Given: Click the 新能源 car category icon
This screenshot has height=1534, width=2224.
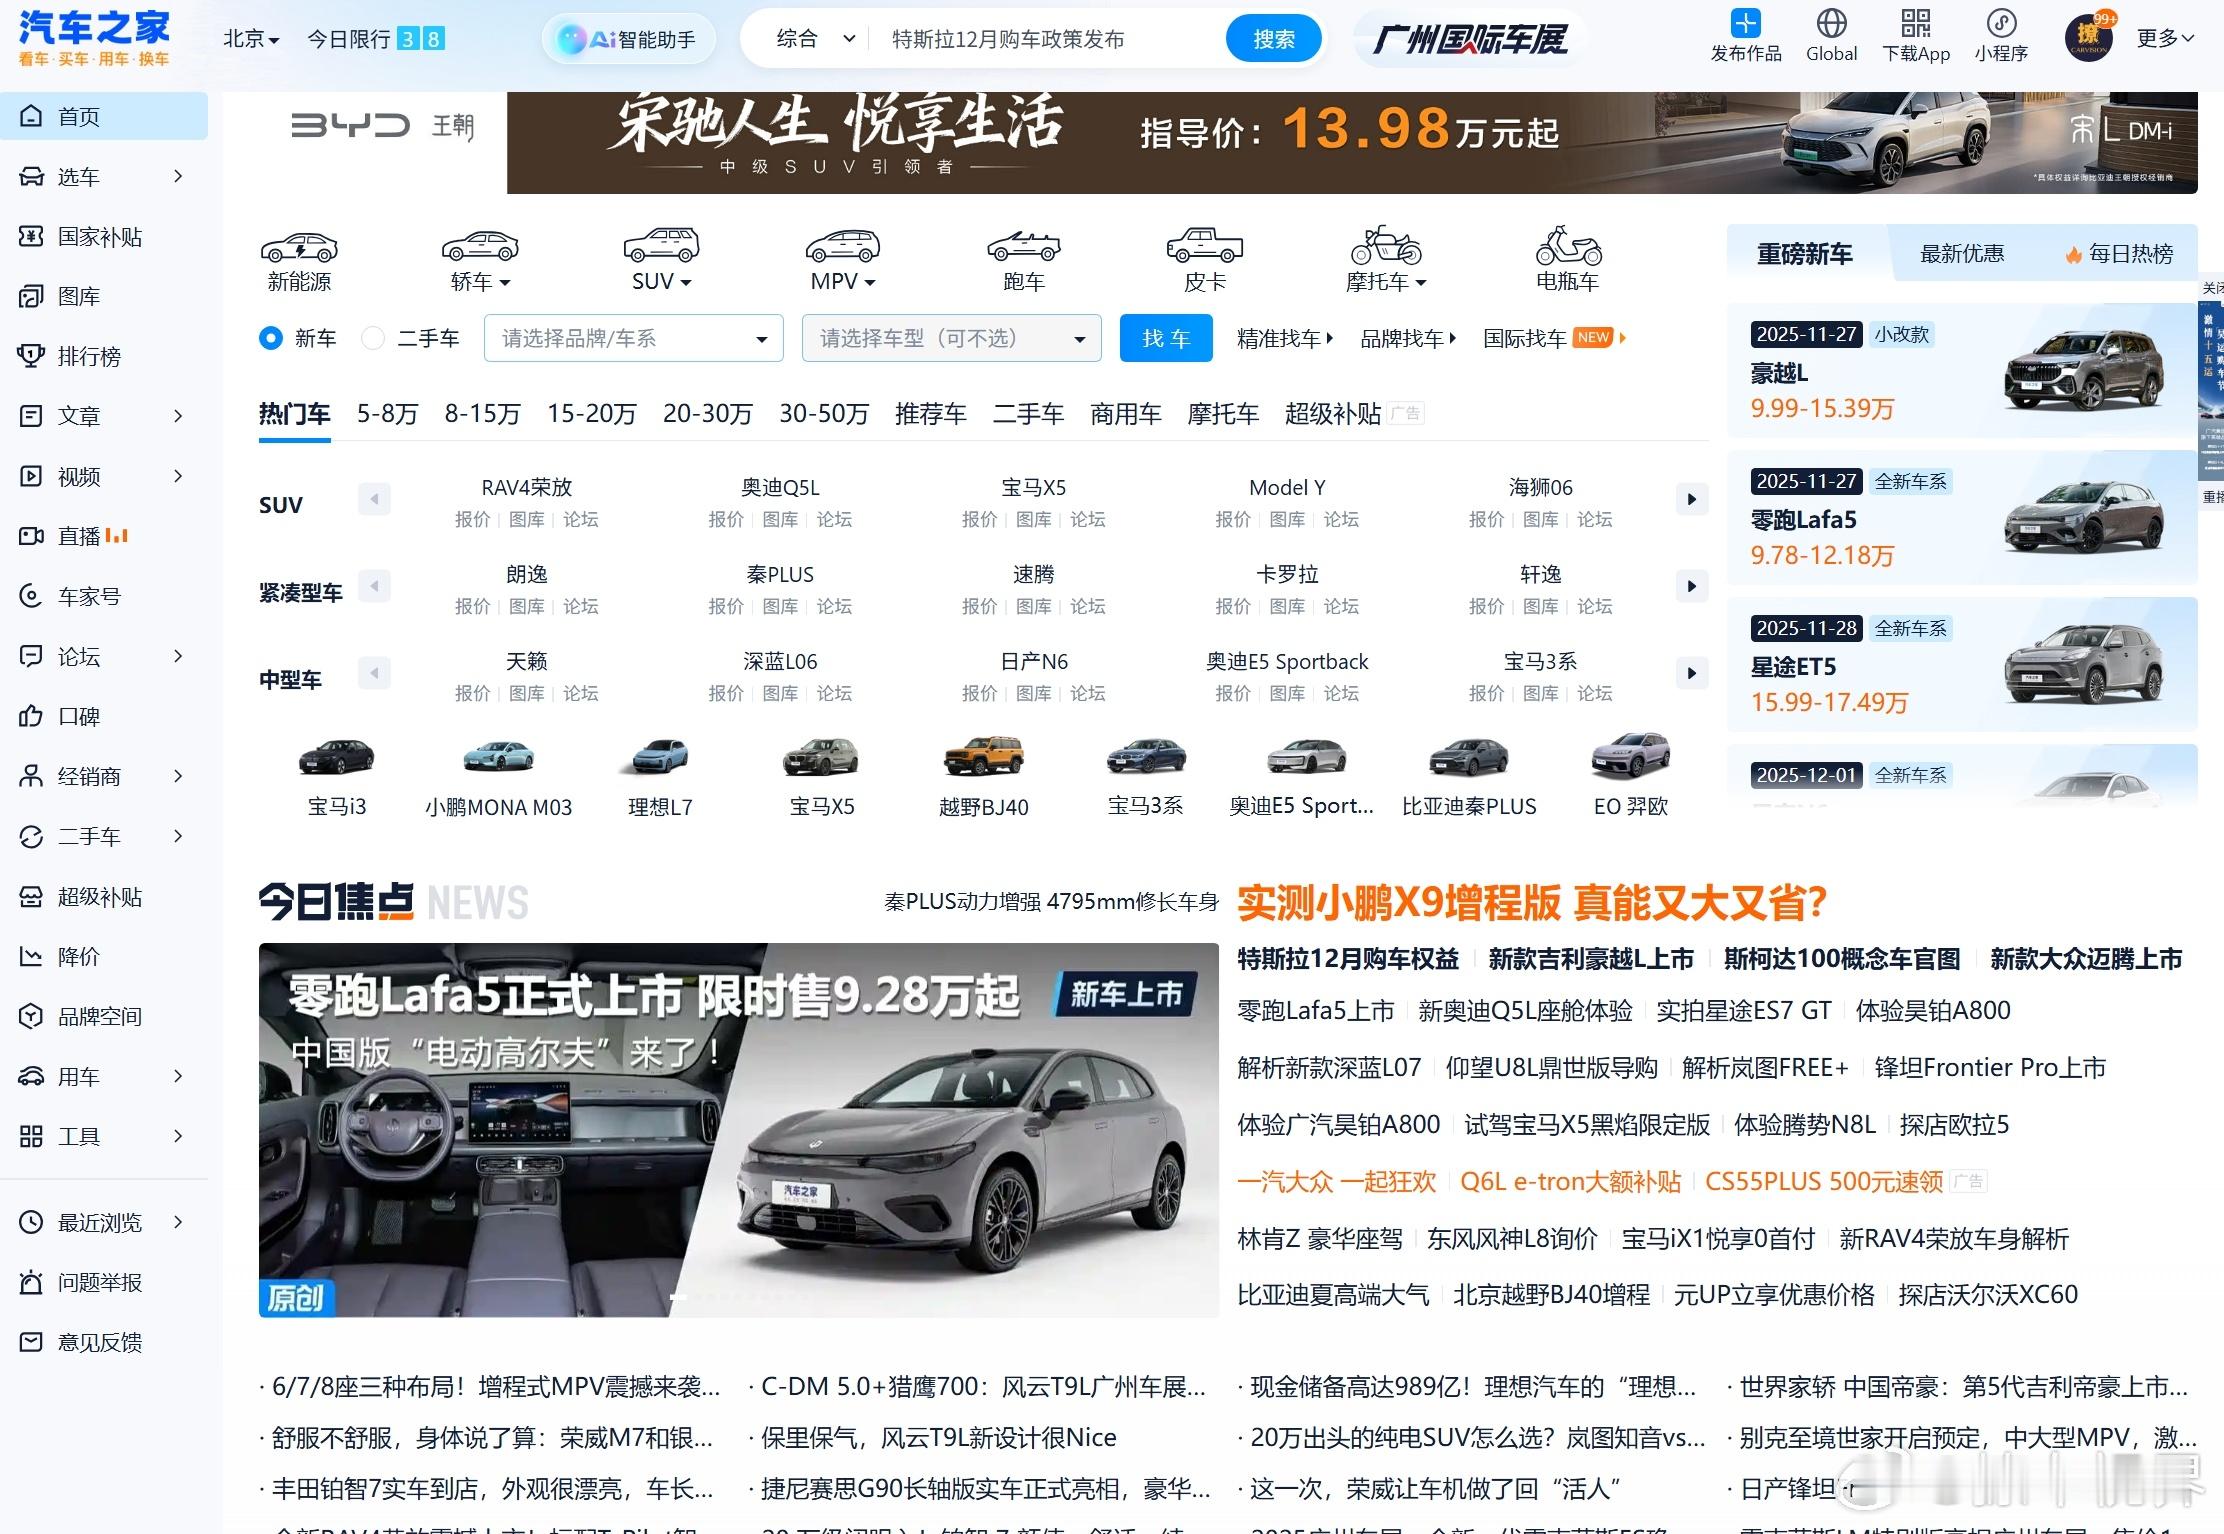Looking at the screenshot, I should coord(299,247).
